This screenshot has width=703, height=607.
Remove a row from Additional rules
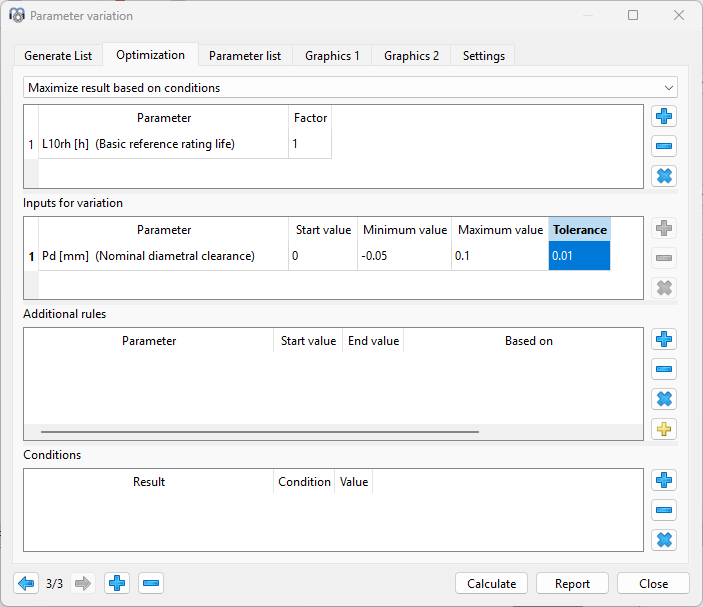tap(664, 369)
